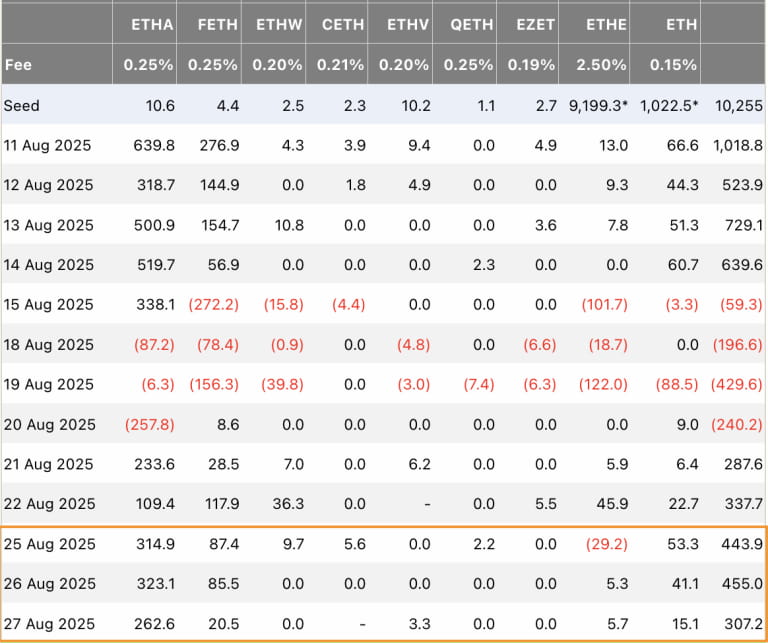The width and height of the screenshot is (768, 643).
Task: Select the 15 Aug 2025 row label
Action: (48, 305)
